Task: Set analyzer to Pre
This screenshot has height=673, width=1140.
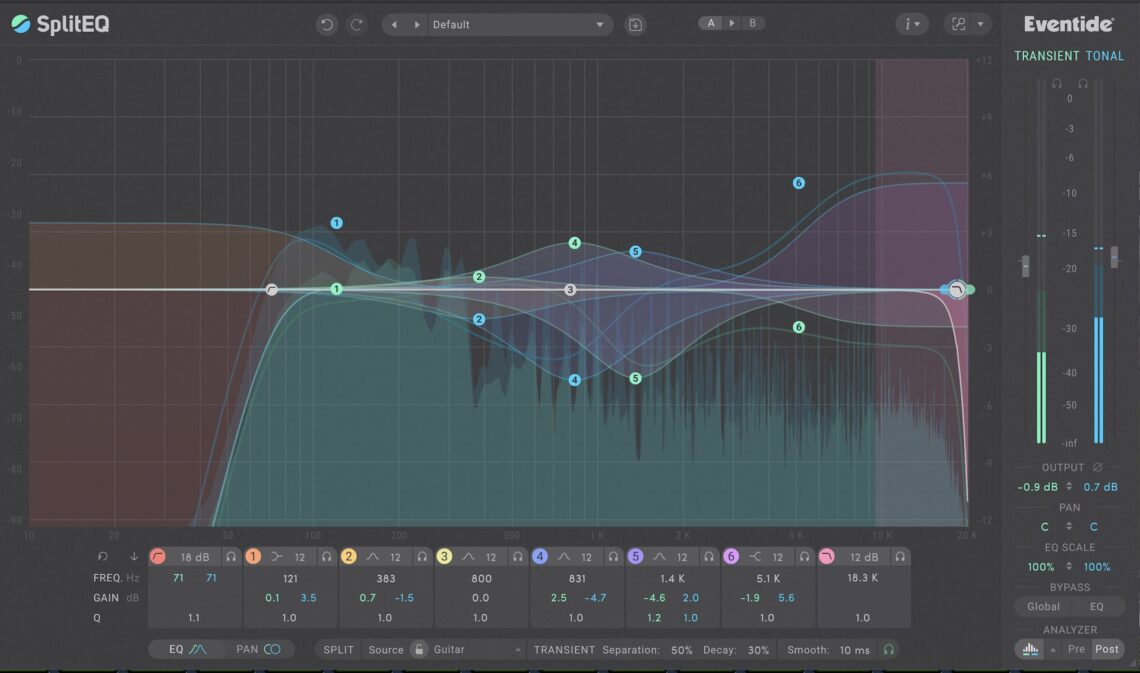Action: [x=1076, y=649]
